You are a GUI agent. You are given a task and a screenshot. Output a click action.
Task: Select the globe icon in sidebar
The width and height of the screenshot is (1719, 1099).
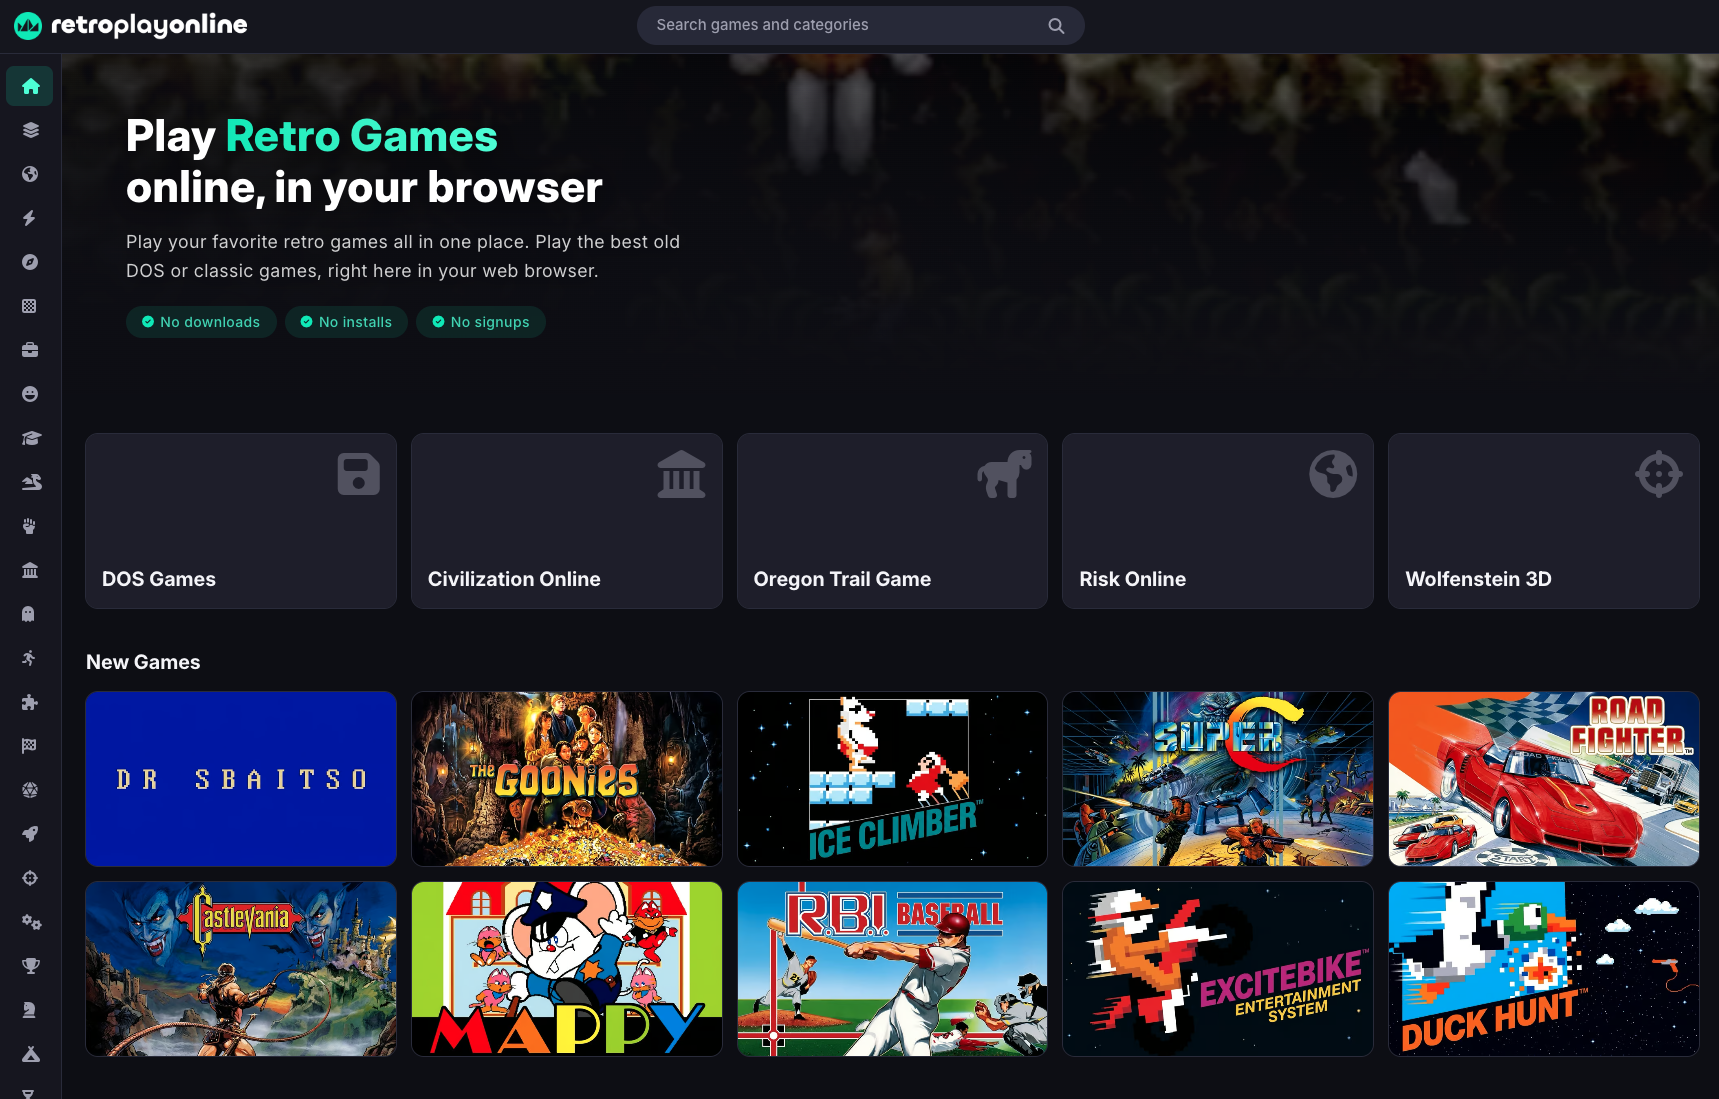pos(30,174)
